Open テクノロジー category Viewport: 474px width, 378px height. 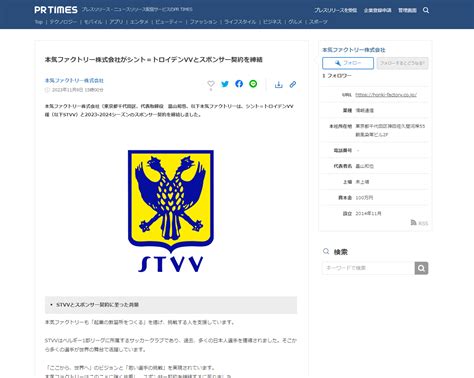coord(63,22)
